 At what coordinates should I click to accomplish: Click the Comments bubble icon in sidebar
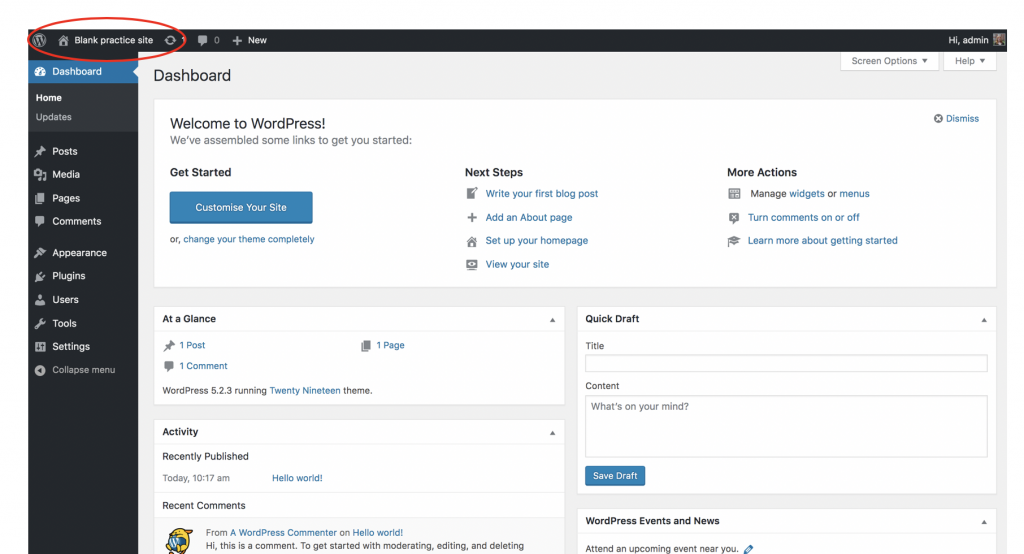(40, 221)
